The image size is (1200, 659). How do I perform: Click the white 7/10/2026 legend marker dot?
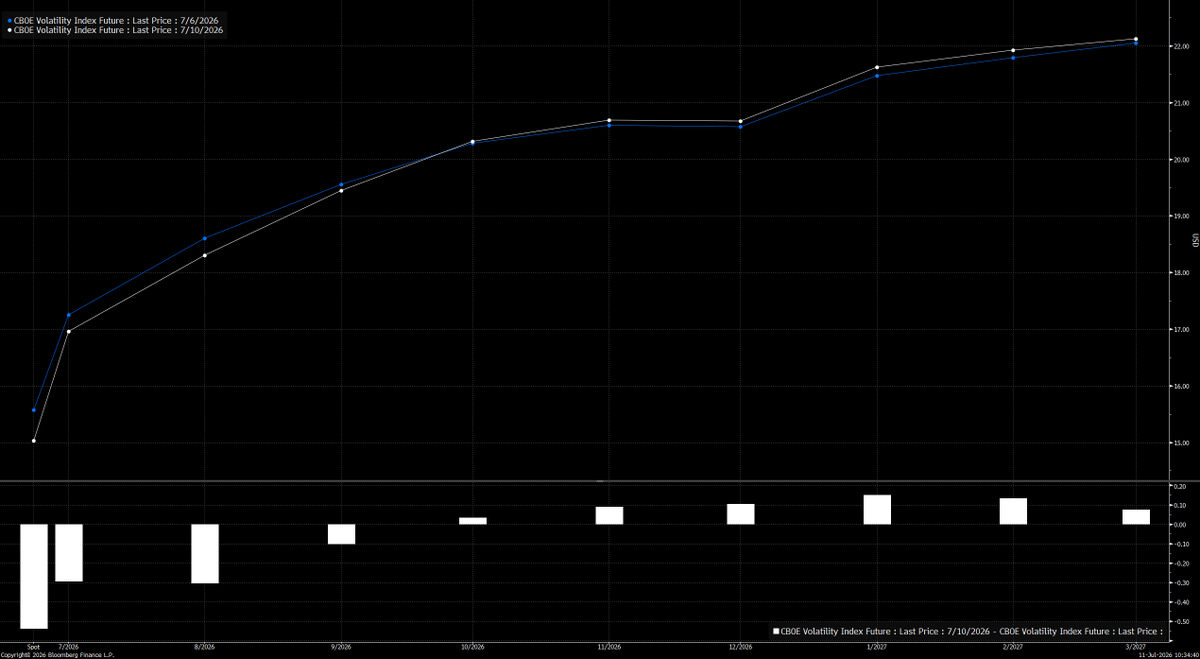pos(9,30)
